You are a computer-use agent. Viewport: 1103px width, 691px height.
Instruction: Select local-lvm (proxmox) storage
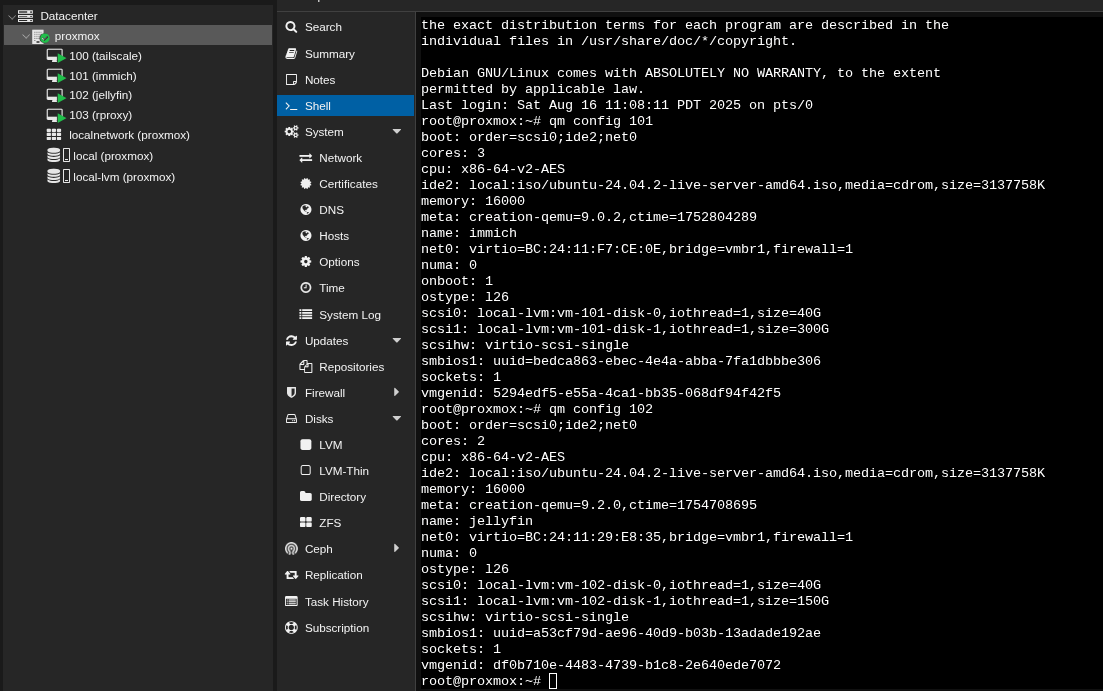click(x=123, y=177)
